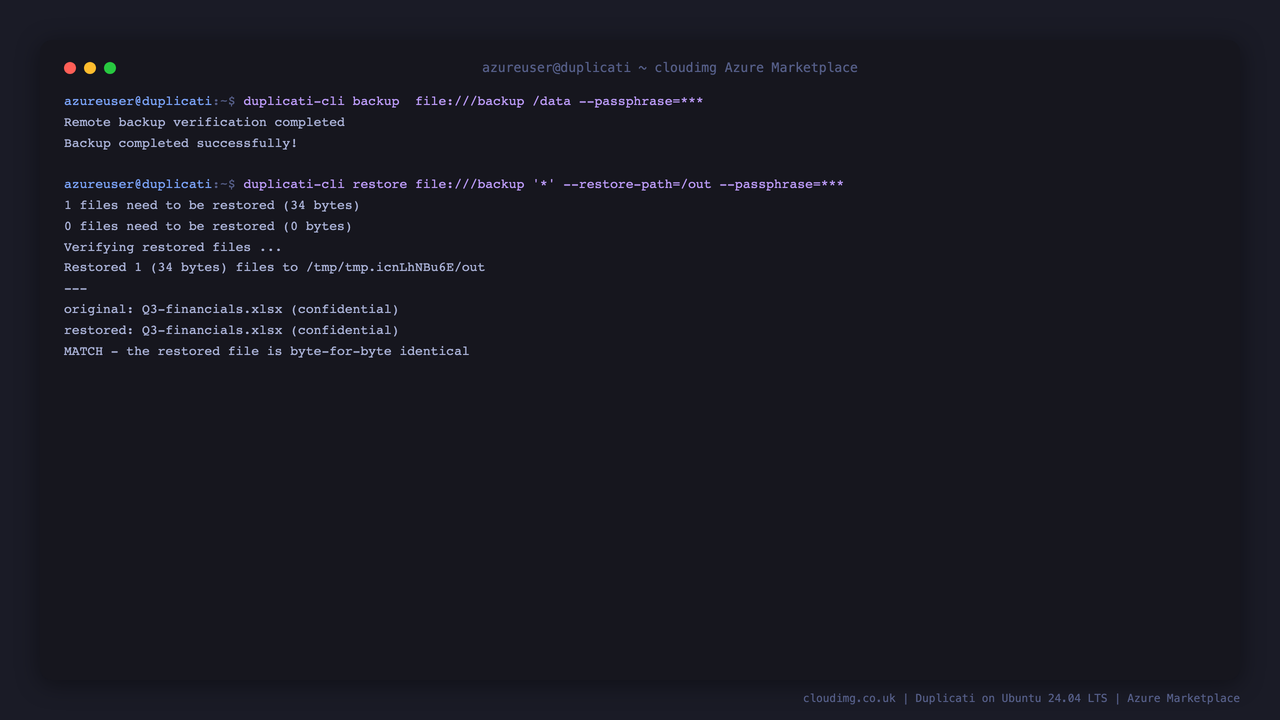Click the 'duplicati-cli backup' command line

click(x=383, y=101)
